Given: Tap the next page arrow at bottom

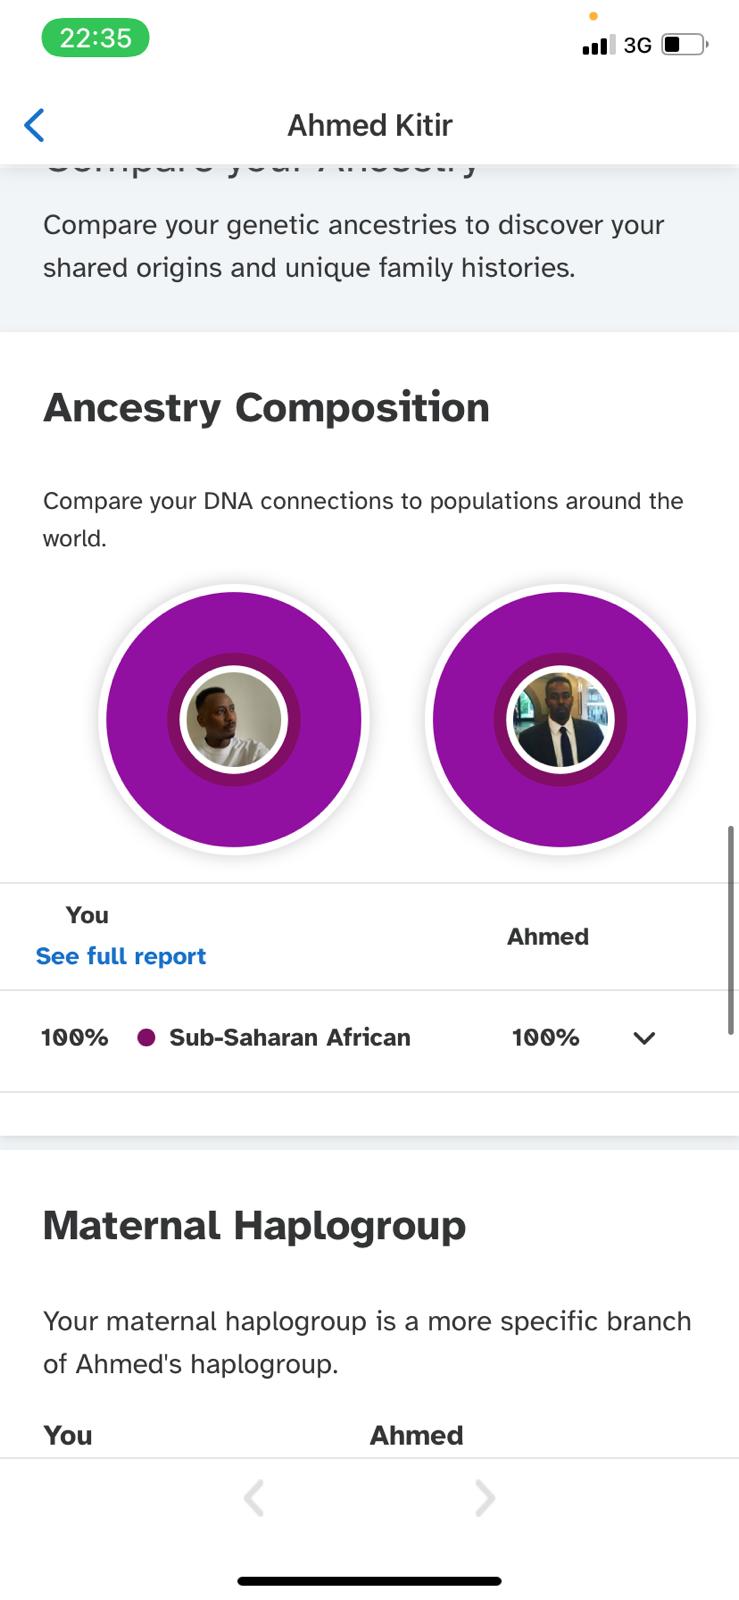Looking at the screenshot, I should click(485, 1498).
